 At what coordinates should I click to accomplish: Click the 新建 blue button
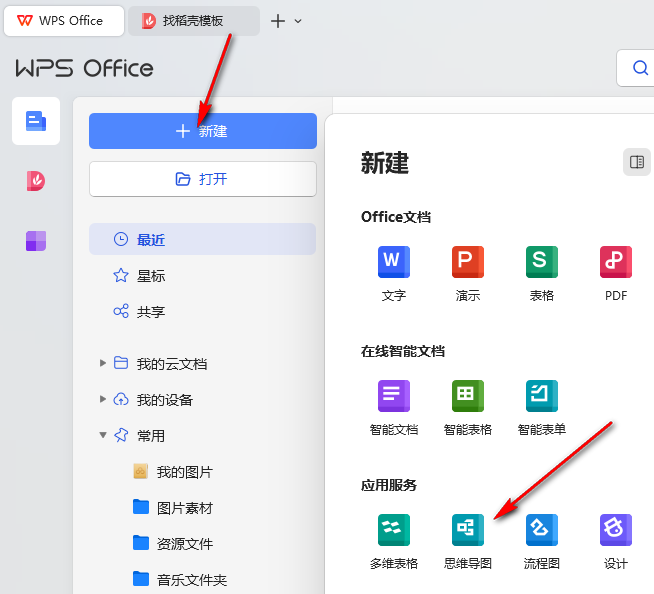[x=203, y=131]
